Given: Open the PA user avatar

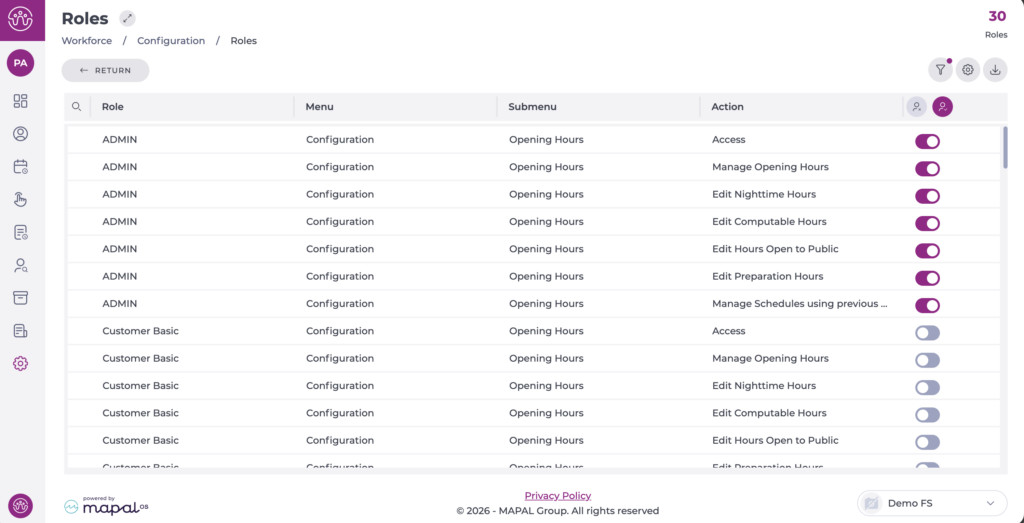Looking at the screenshot, I should click(20, 63).
